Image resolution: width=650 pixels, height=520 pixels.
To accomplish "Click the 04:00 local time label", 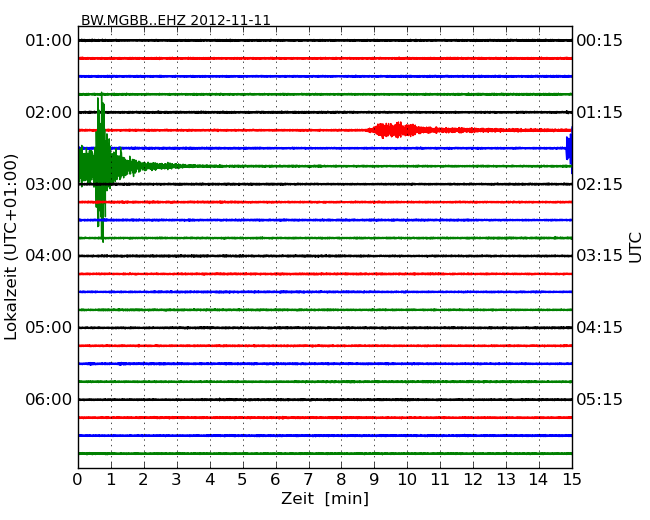I will click(x=49, y=256).
